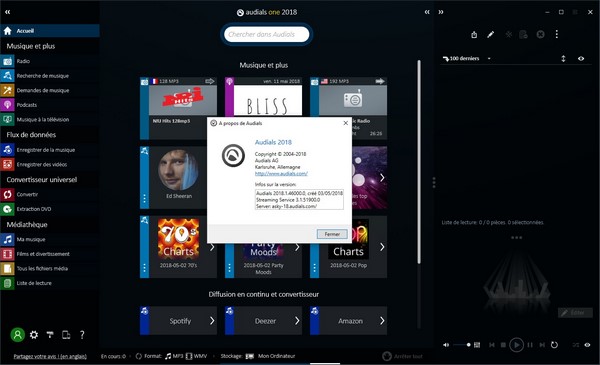Click the mobile devices icon
The width and height of the screenshot is (600, 365).
66,335
